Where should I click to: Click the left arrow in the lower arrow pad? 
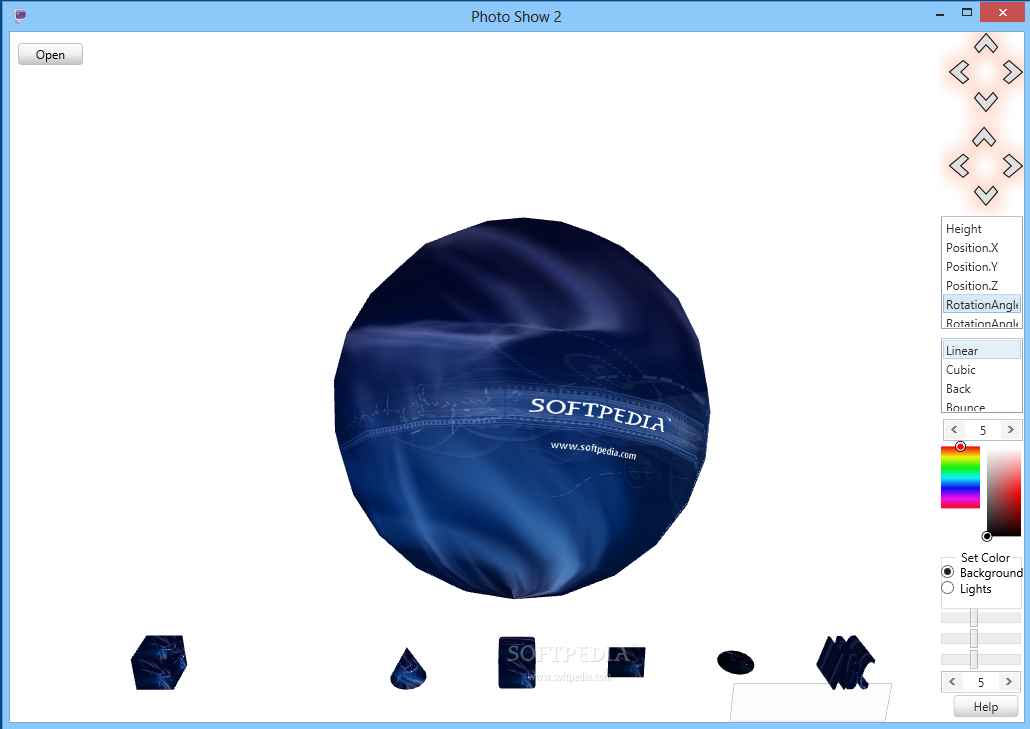(959, 166)
